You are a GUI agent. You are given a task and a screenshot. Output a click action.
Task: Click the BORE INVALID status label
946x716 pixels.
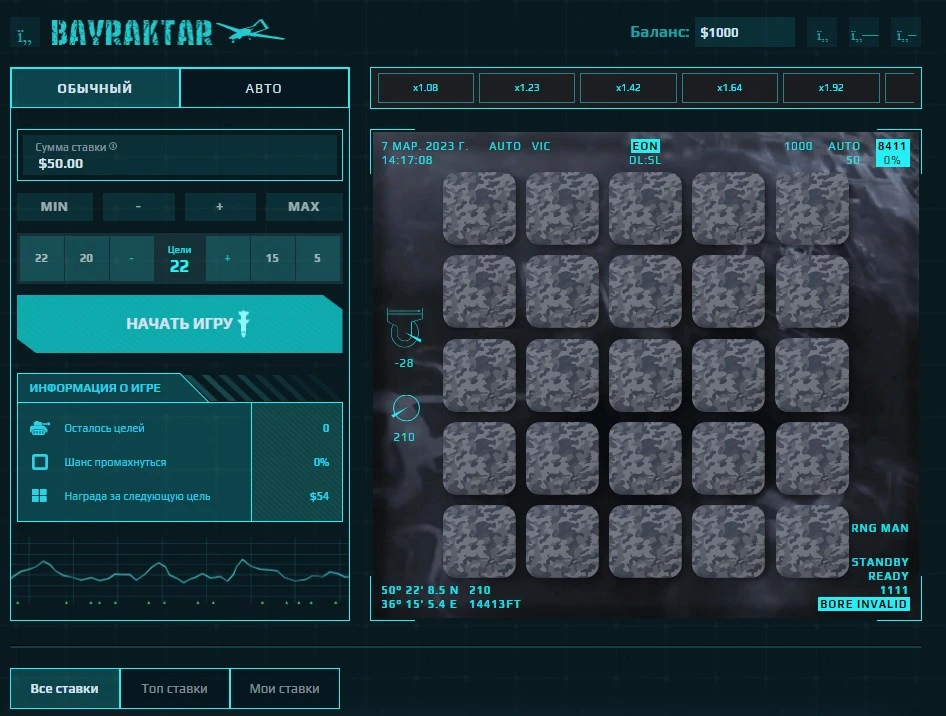[x=863, y=604]
